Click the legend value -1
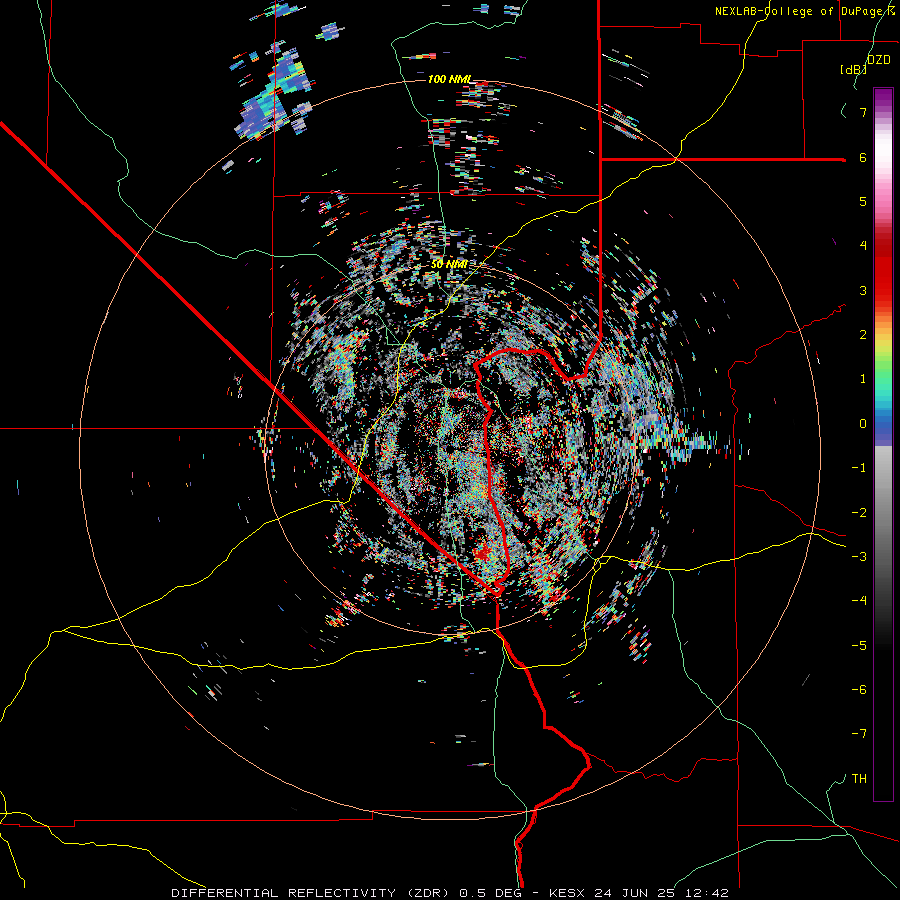Image resolution: width=900 pixels, height=900 pixels. (x=859, y=468)
